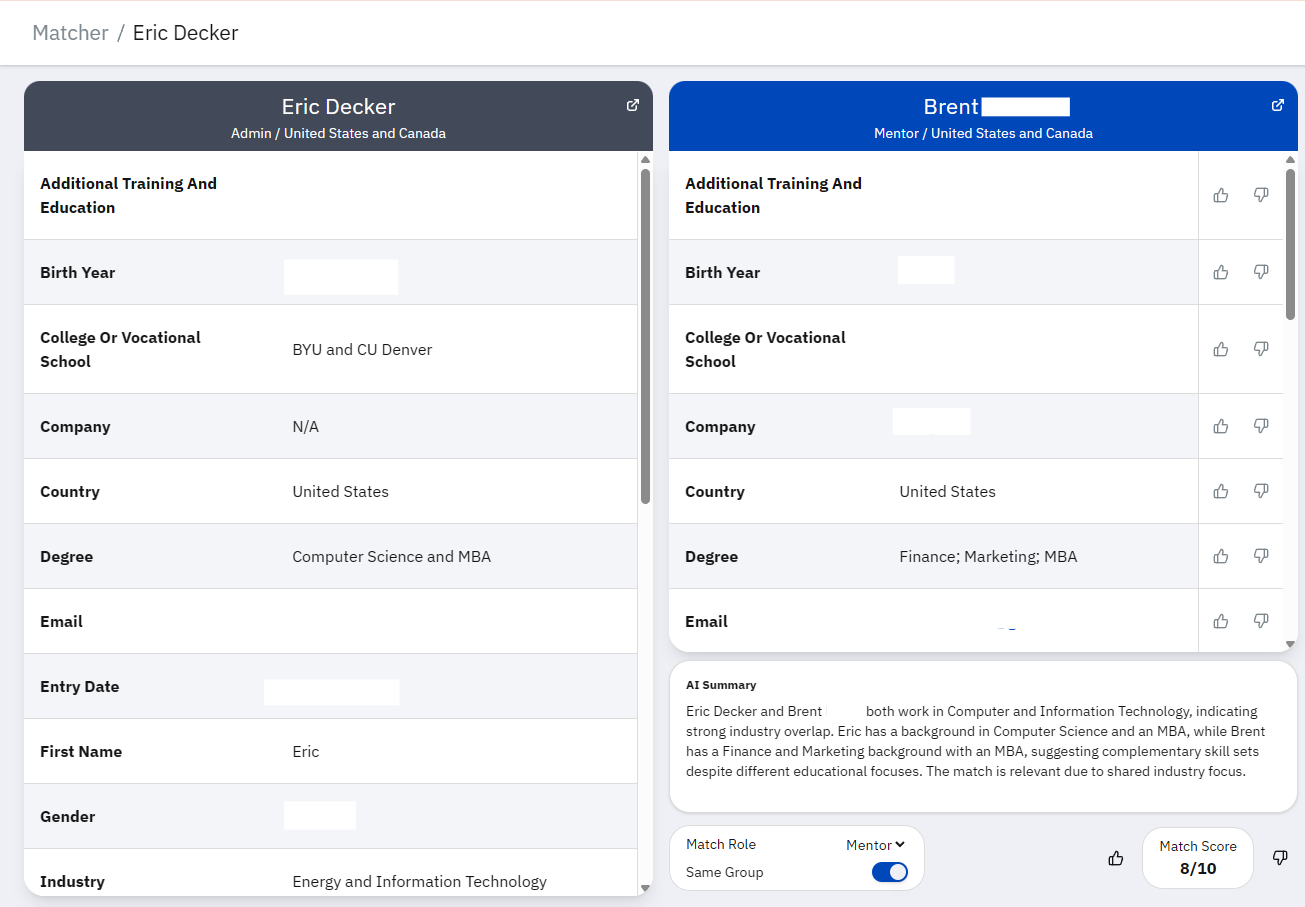Open the Match Role dropdown
This screenshot has height=907, width=1305.
[x=874, y=845]
